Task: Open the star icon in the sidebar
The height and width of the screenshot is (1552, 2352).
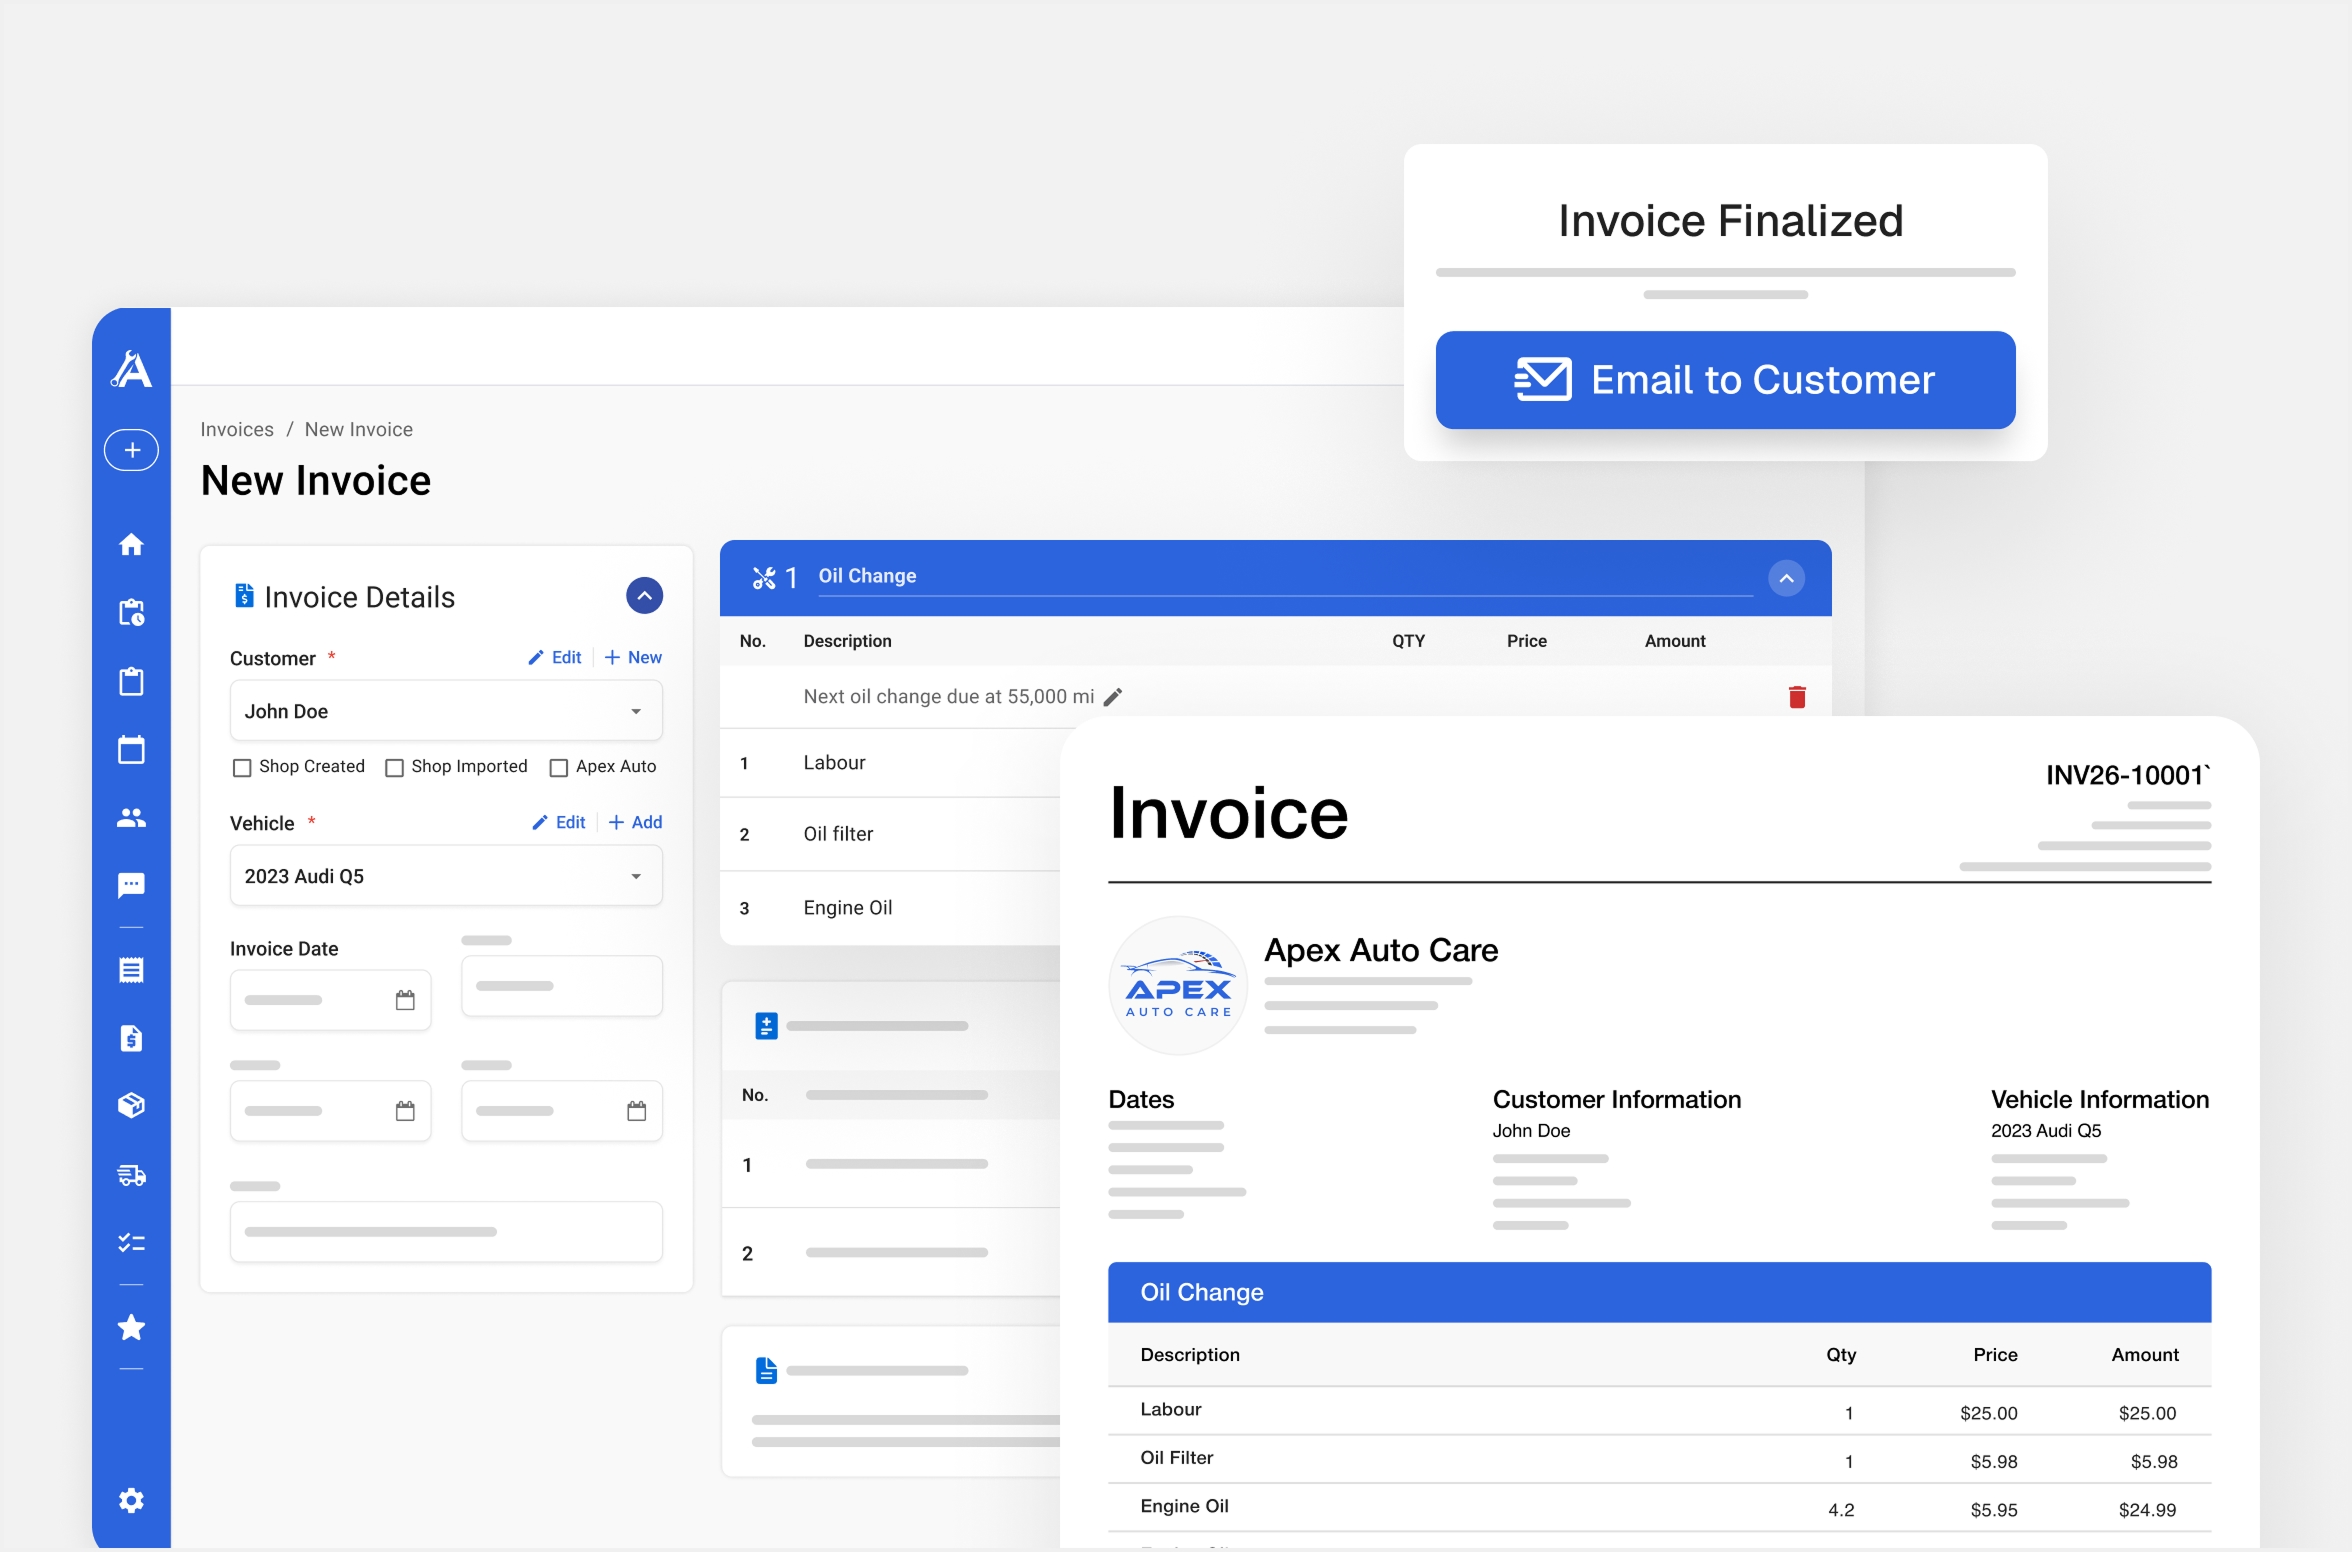Action: (131, 1327)
